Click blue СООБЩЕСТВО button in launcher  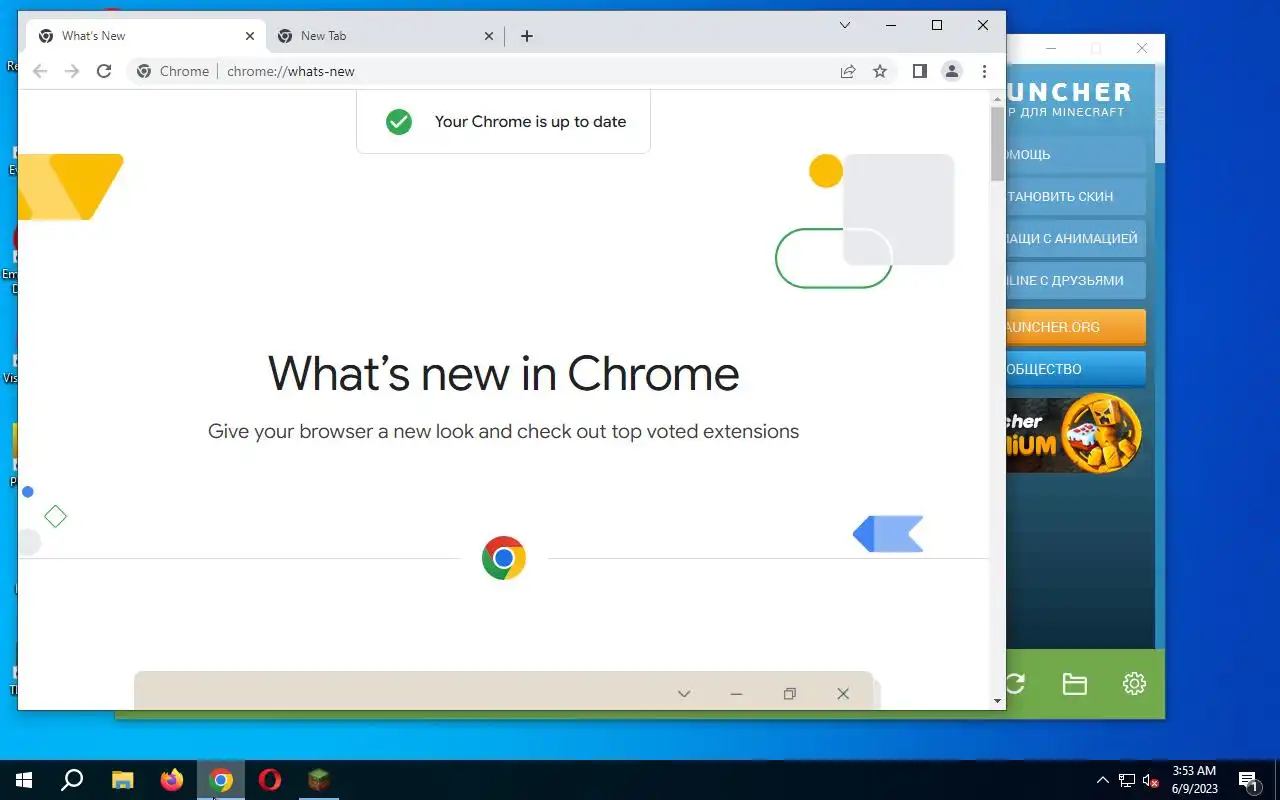[x=1076, y=369]
